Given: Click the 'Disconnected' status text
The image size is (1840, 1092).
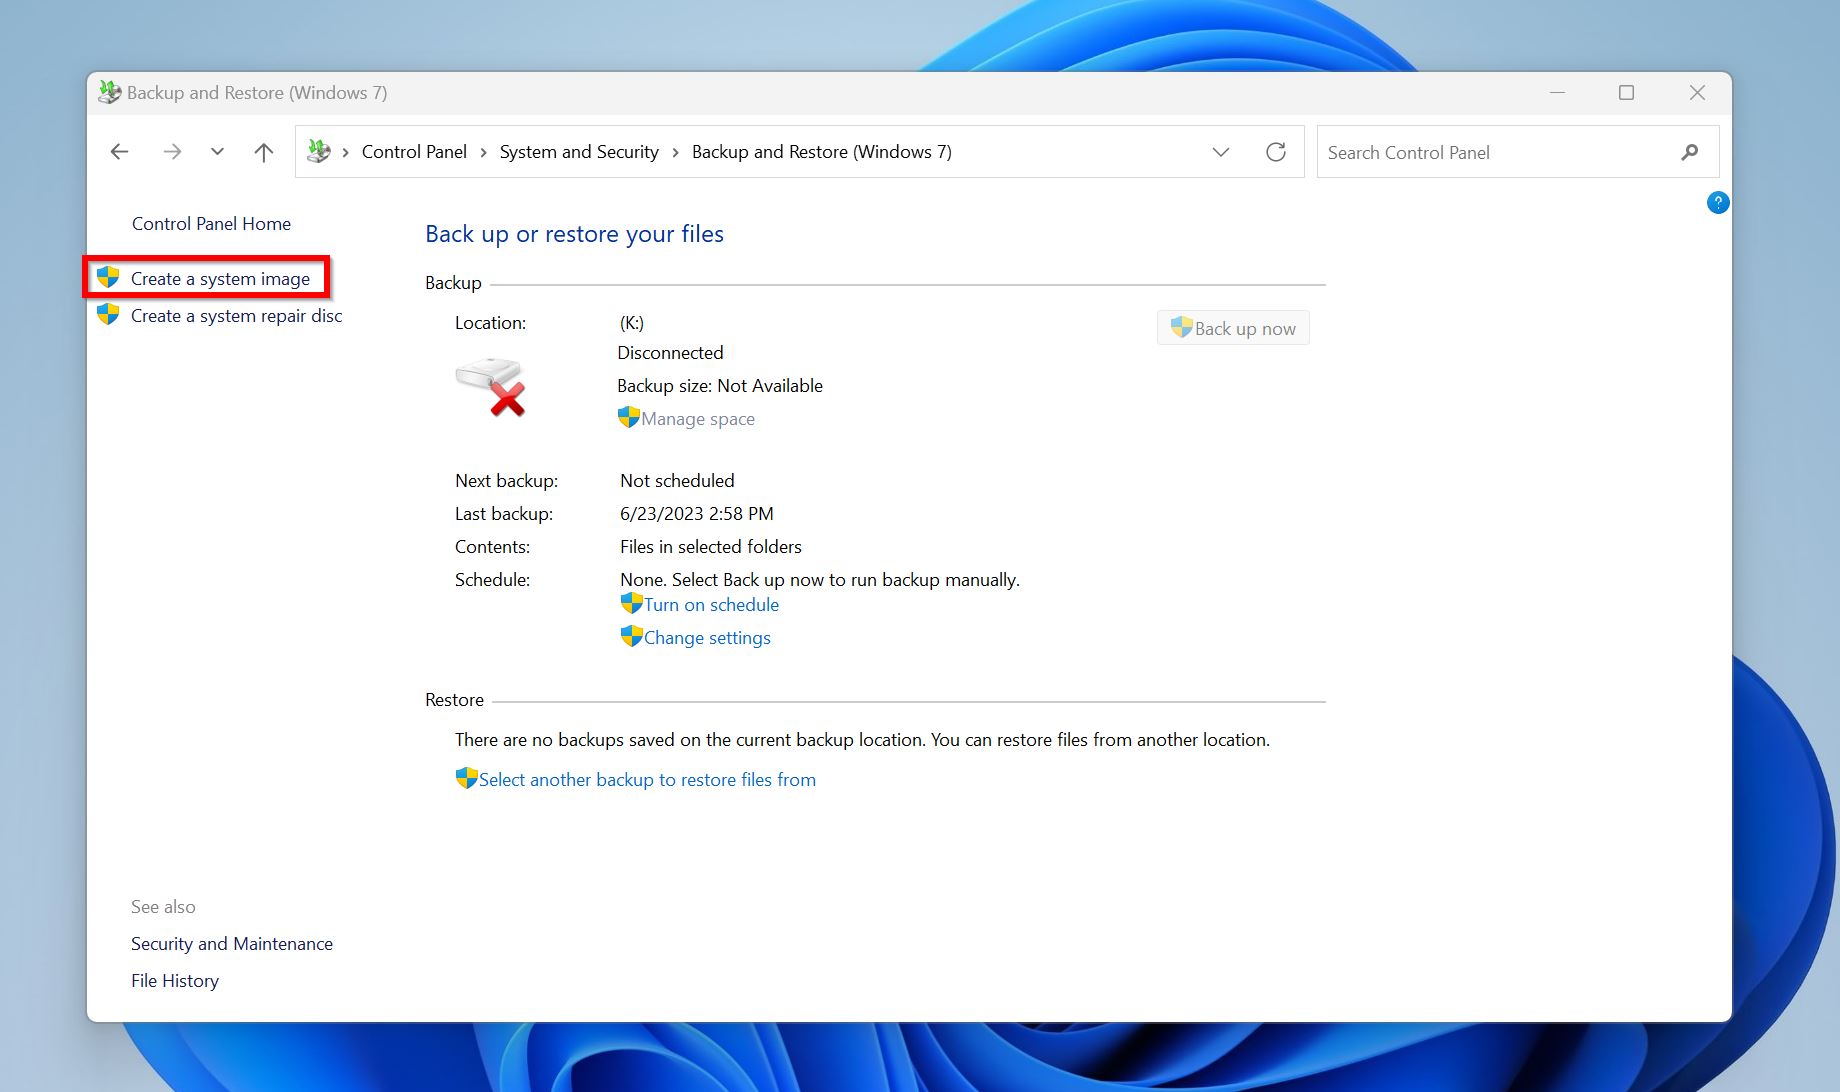Looking at the screenshot, I should pos(670,353).
